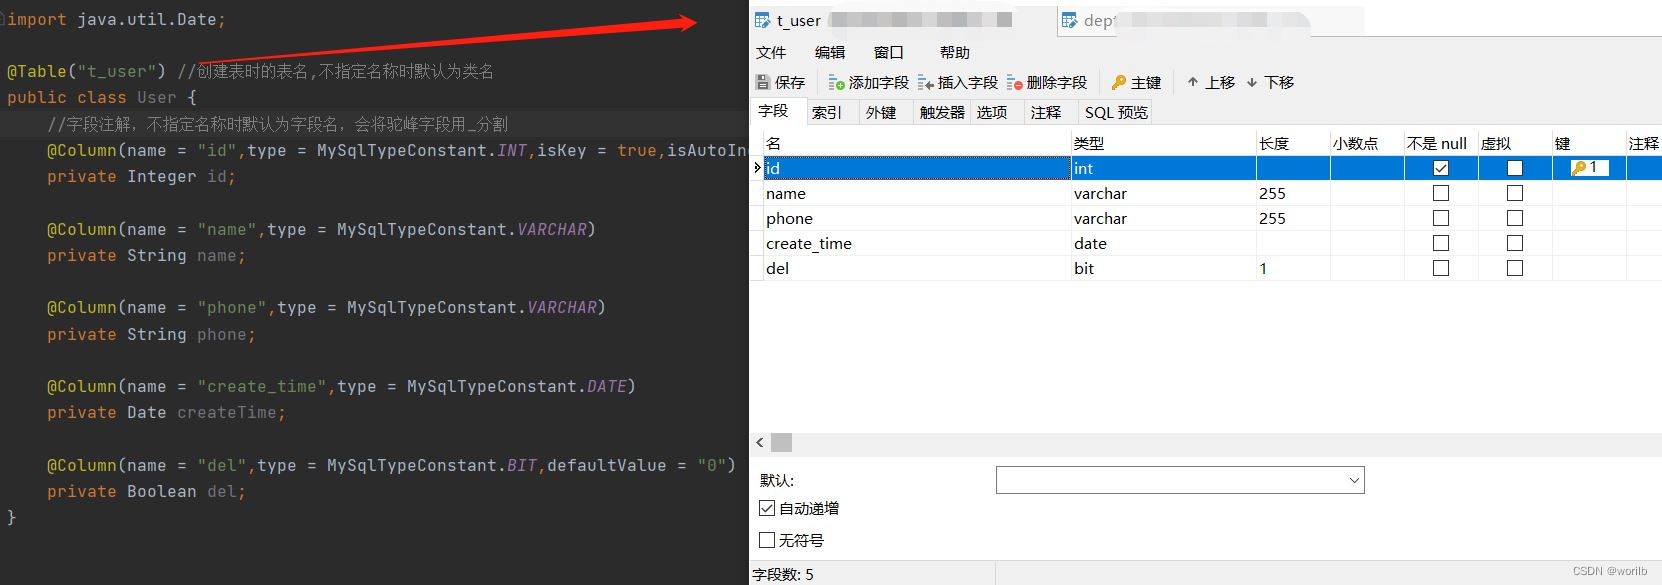The height and width of the screenshot is (585, 1662).
Task: Click Insert Field (插入字段) in toolbar
Action: pyautogui.click(x=957, y=82)
